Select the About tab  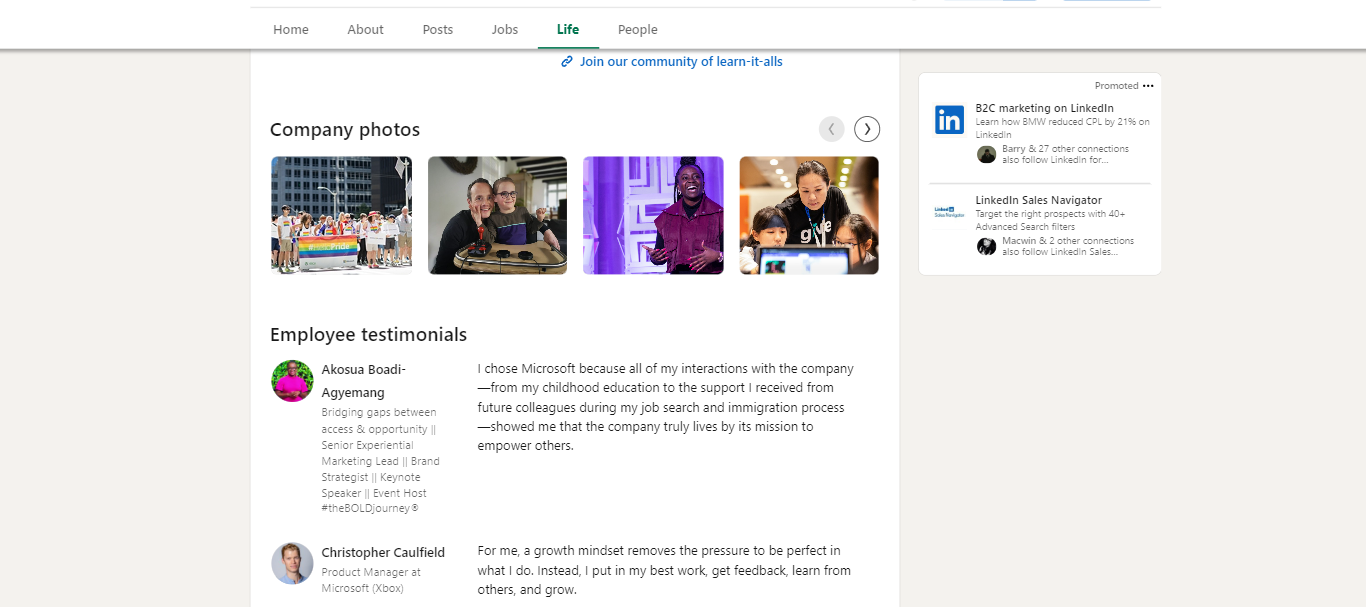[365, 29]
